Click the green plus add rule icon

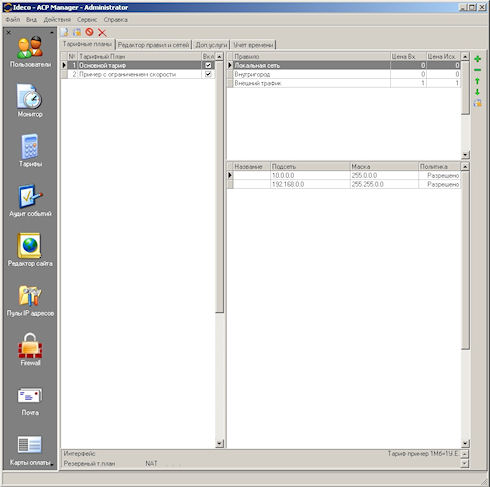pos(477,59)
